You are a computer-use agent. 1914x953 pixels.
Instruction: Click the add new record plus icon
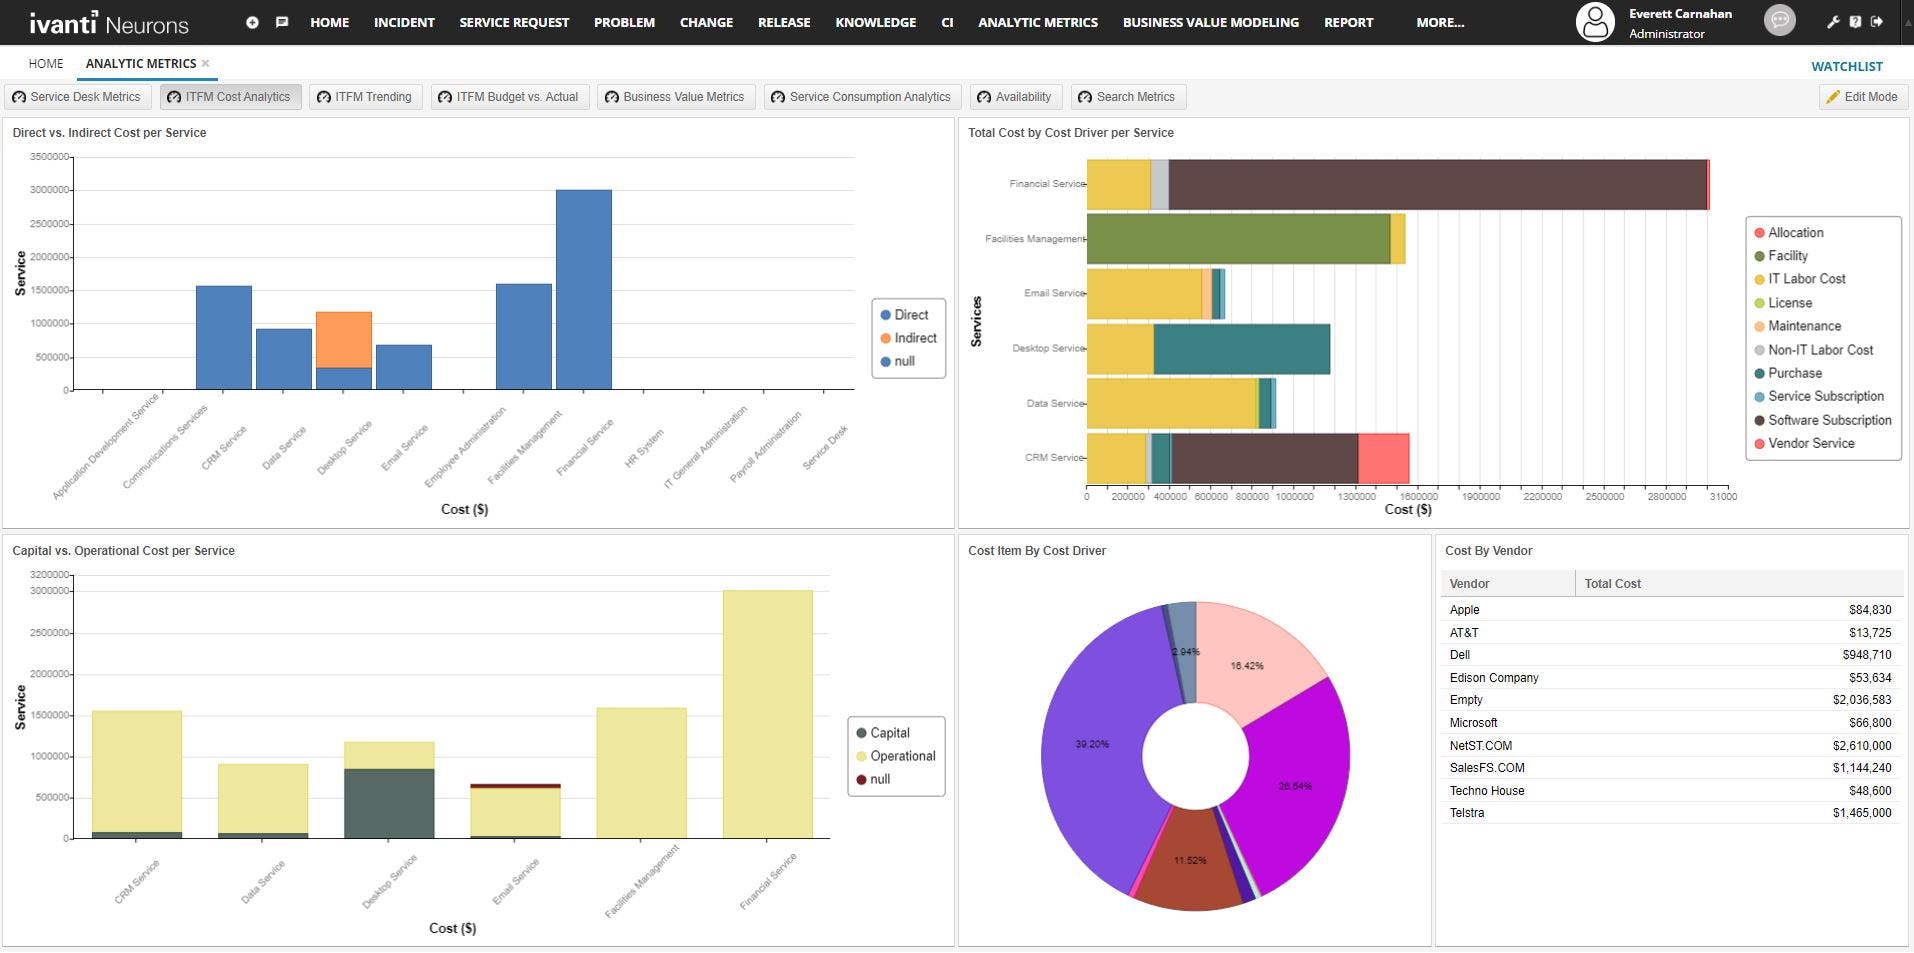point(253,21)
